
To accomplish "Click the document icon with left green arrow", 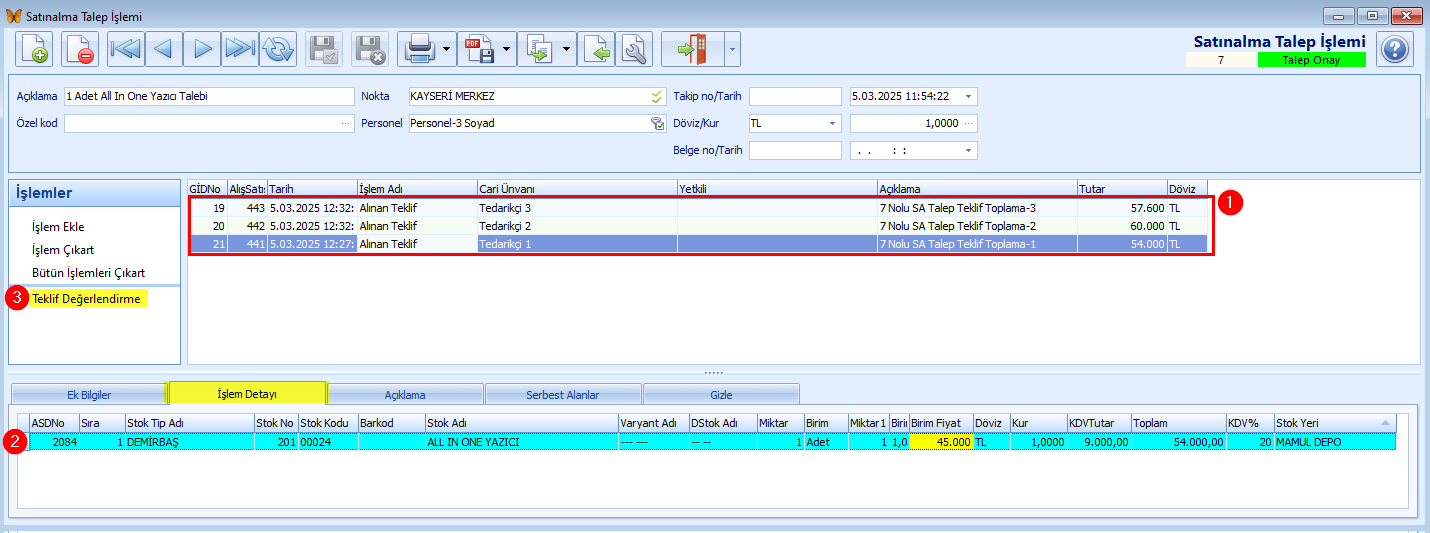I will coord(598,48).
